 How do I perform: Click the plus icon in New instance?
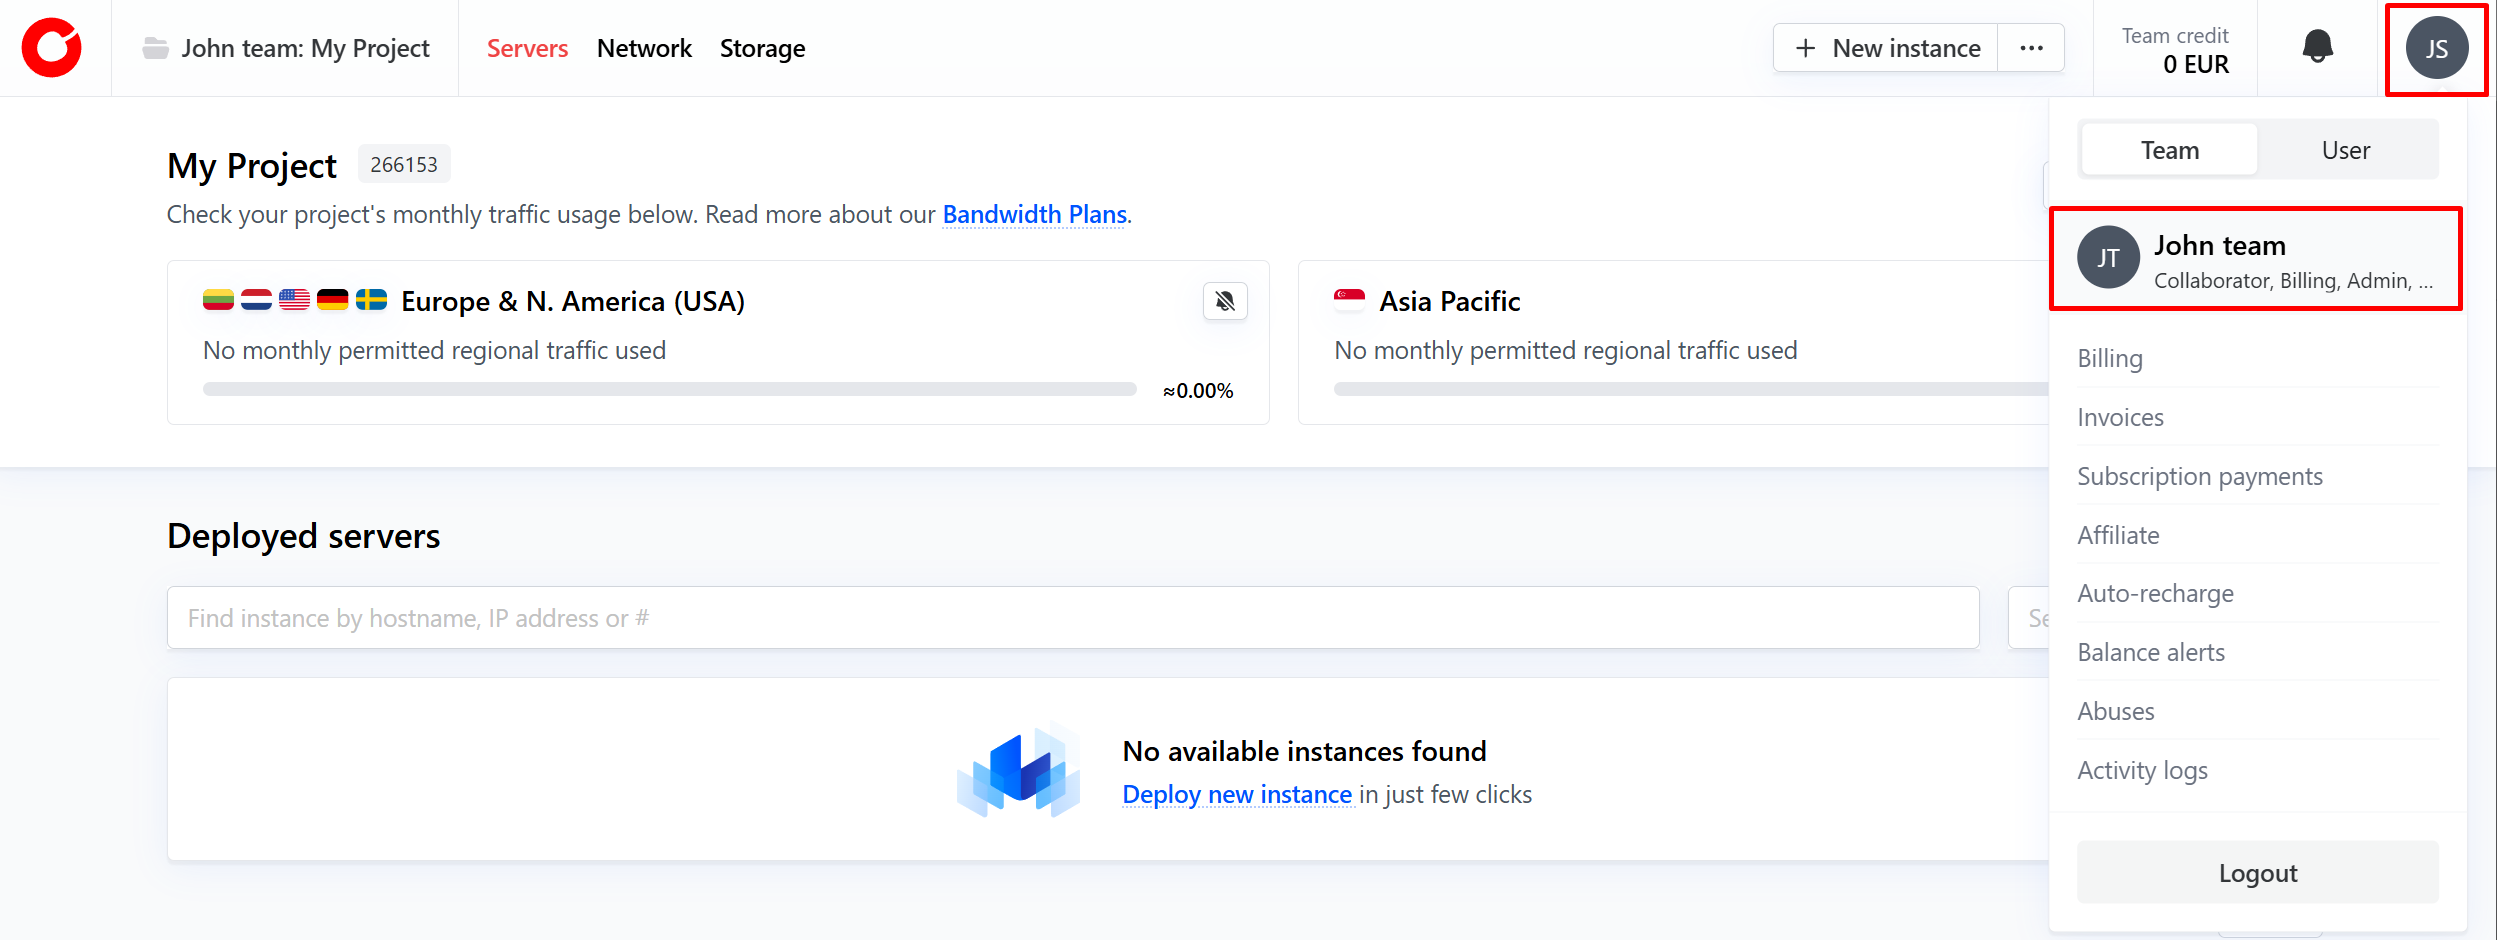point(1805,48)
